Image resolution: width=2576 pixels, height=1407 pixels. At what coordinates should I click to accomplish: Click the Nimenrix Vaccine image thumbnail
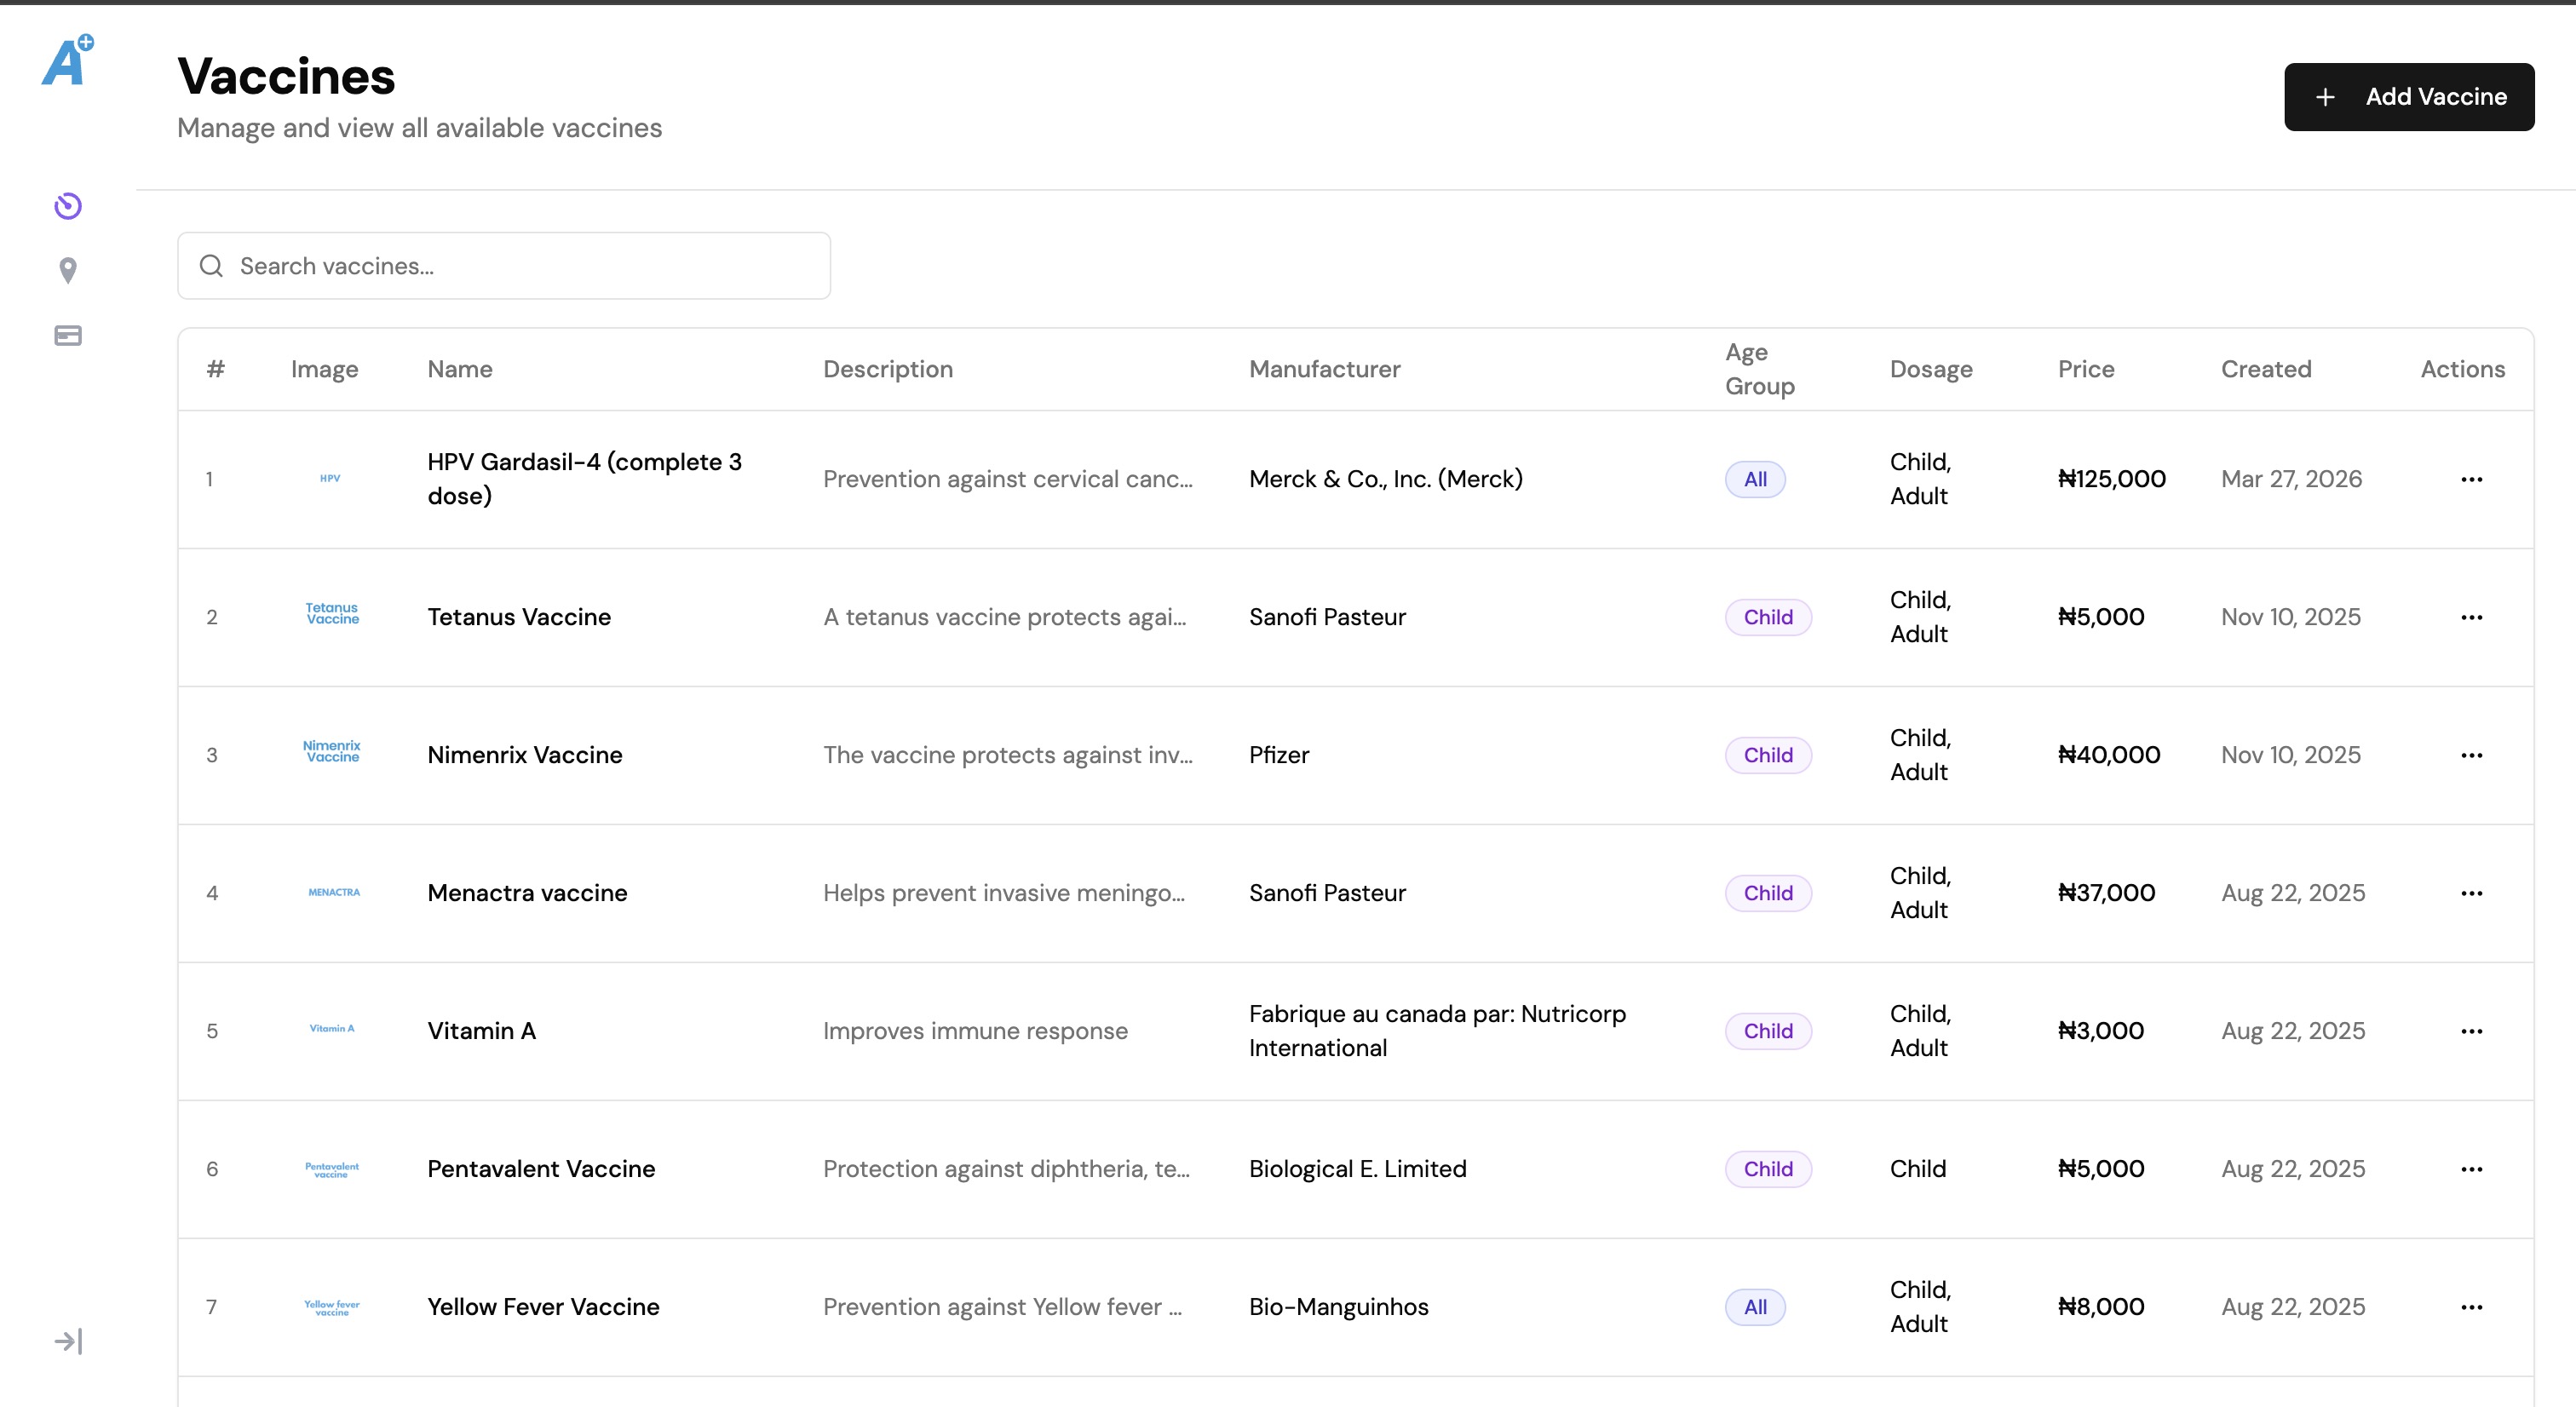[332, 751]
